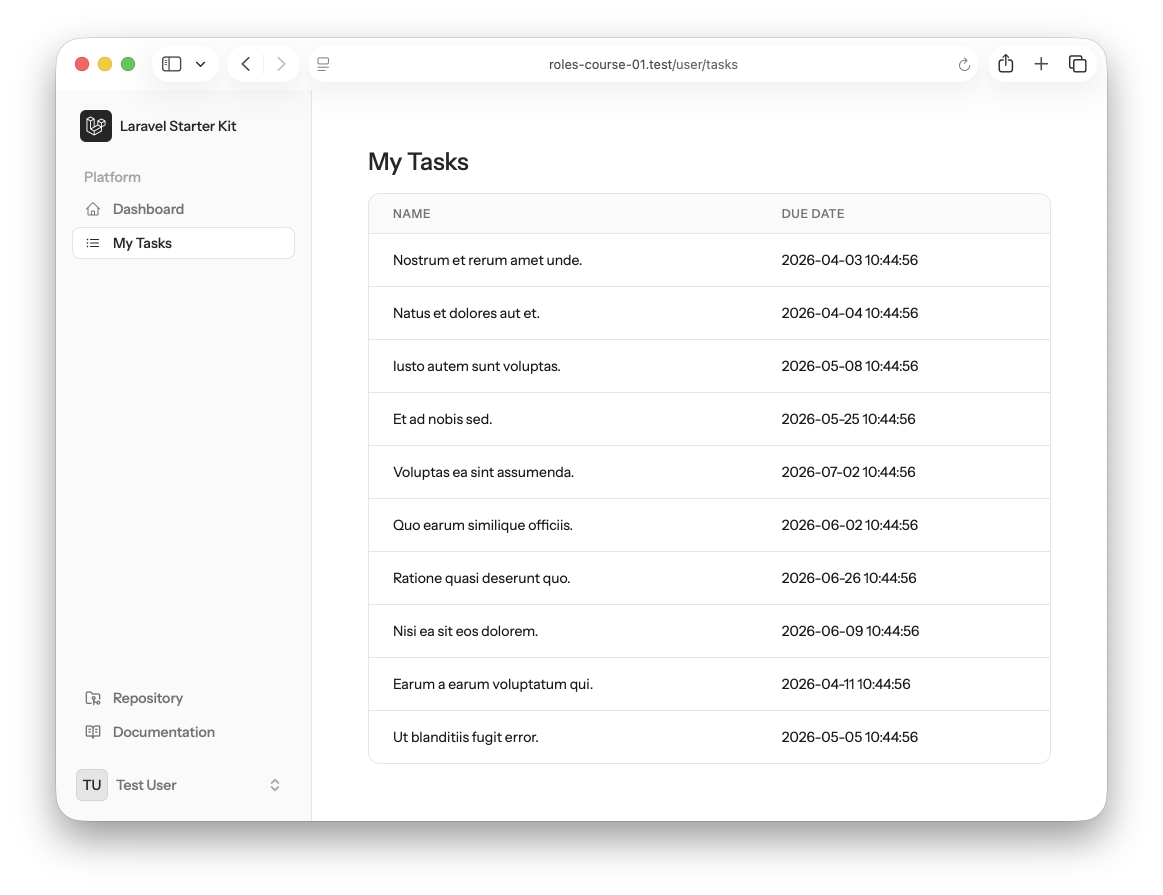Click the Dashboard home icon
Image resolution: width=1163 pixels, height=895 pixels.
pos(93,209)
